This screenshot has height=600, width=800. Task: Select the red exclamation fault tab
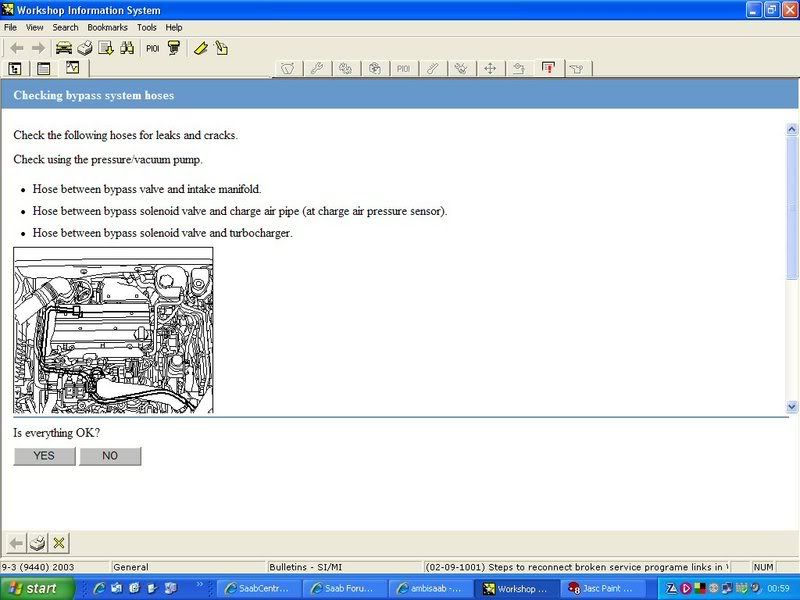click(x=548, y=69)
